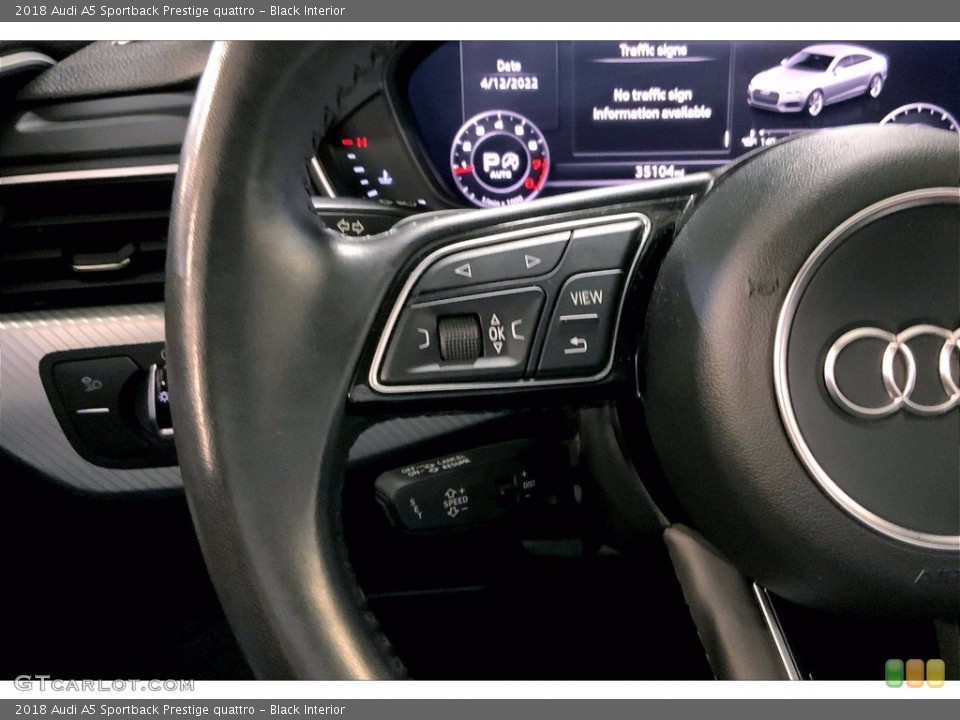Tap the left bracket button beside the roller
The height and width of the screenshot is (720, 960).
423,339
